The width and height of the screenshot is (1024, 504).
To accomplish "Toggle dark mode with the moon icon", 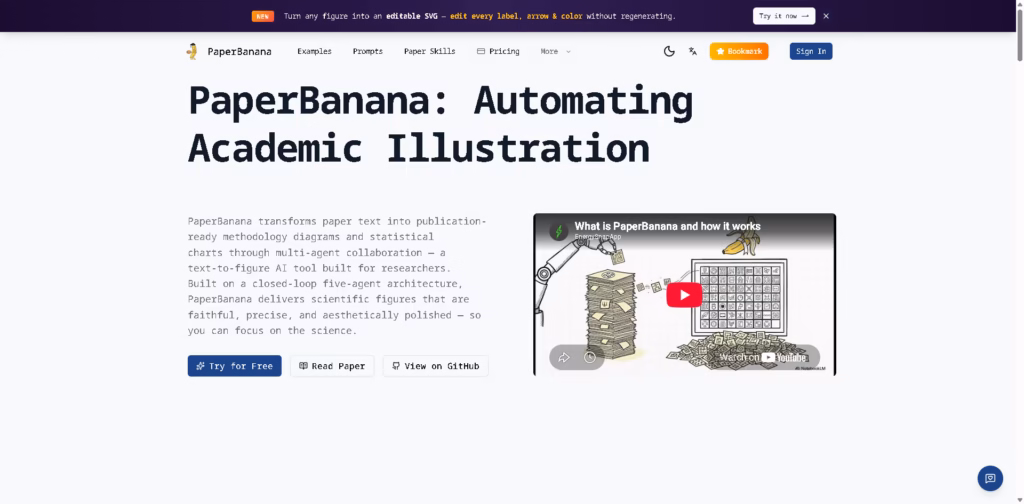I will (x=669, y=52).
